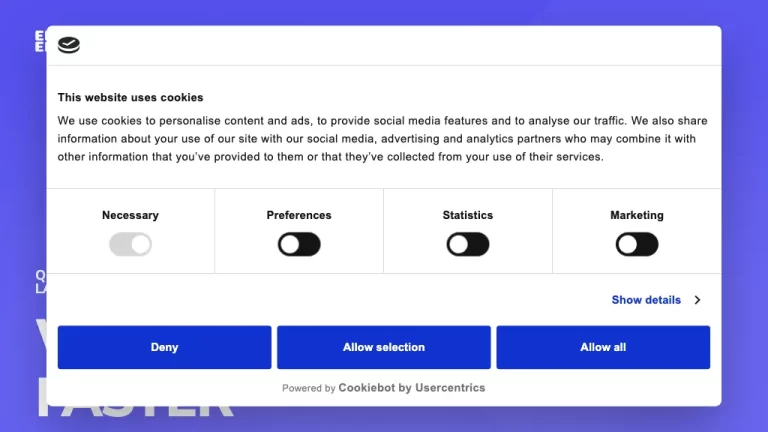Click the 'This website uses cookies' heading
Image resolution: width=768 pixels, height=432 pixels.
pos(130,98)
